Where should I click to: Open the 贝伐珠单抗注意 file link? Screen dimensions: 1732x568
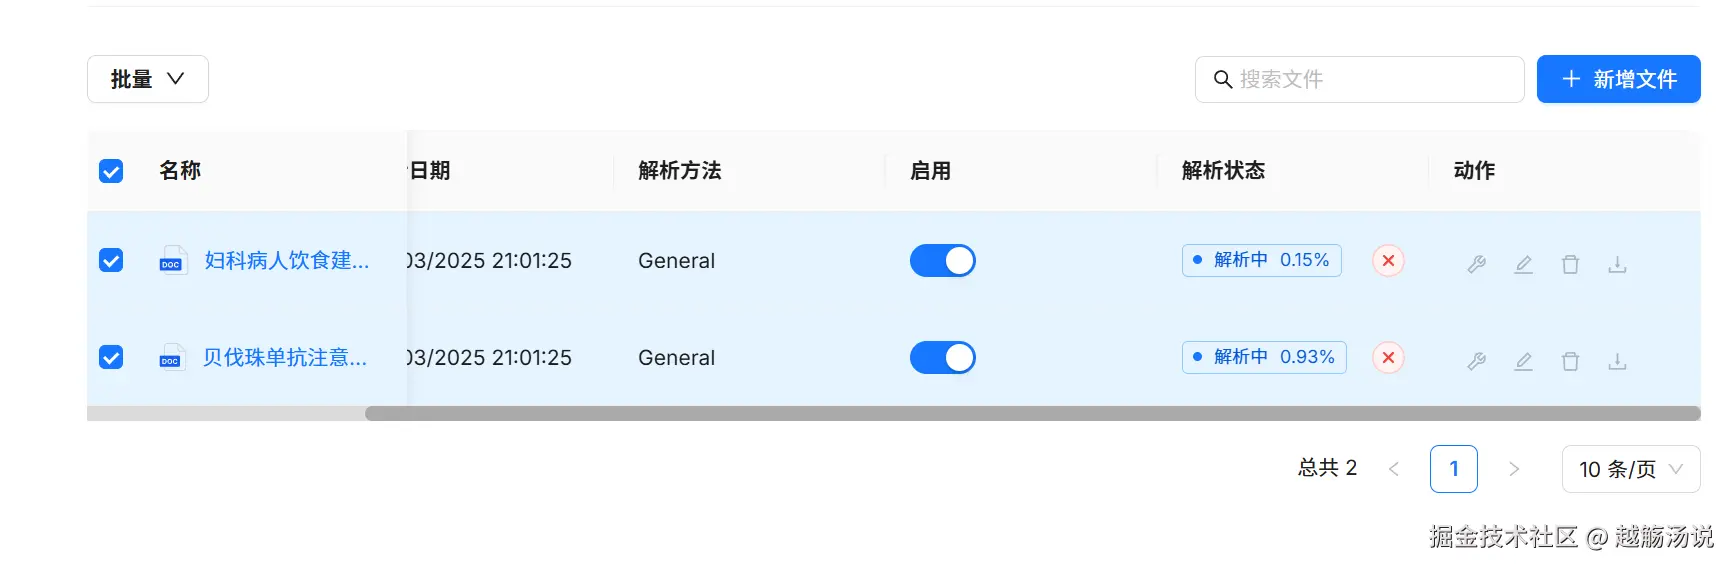point(285,357)
